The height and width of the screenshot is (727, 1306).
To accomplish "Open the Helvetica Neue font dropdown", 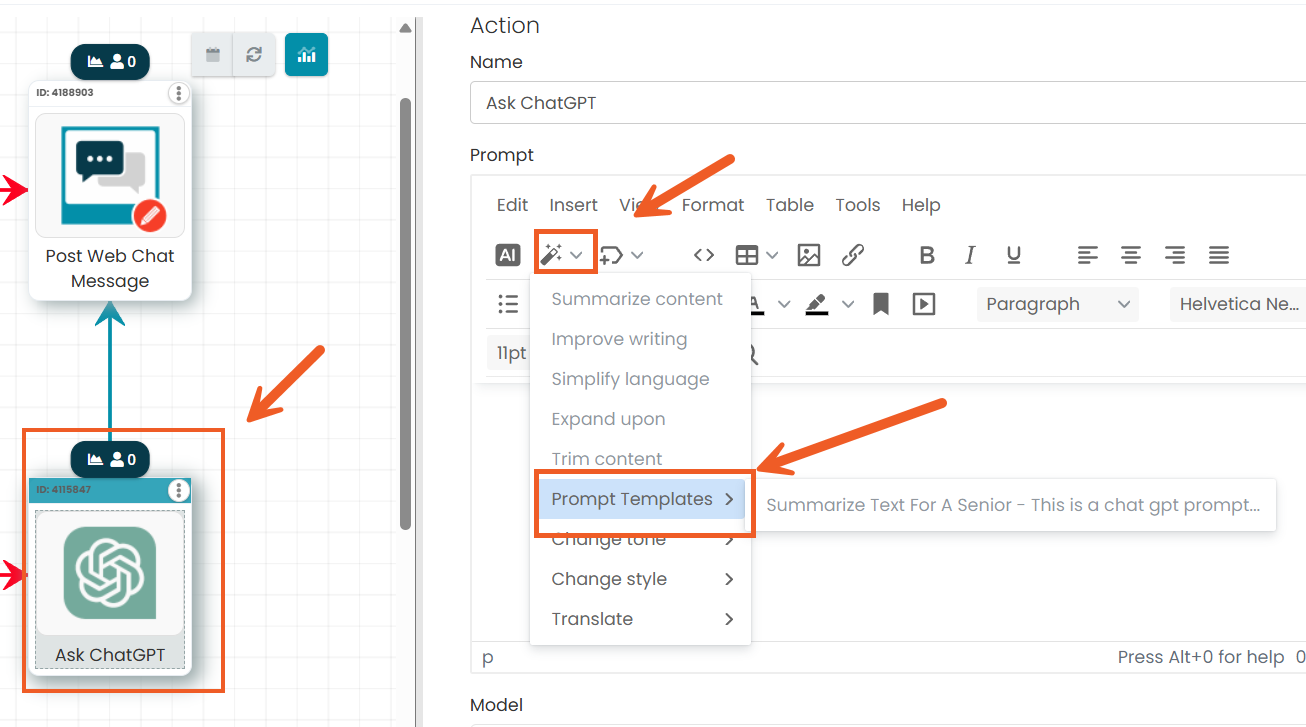I will 1238,304.
